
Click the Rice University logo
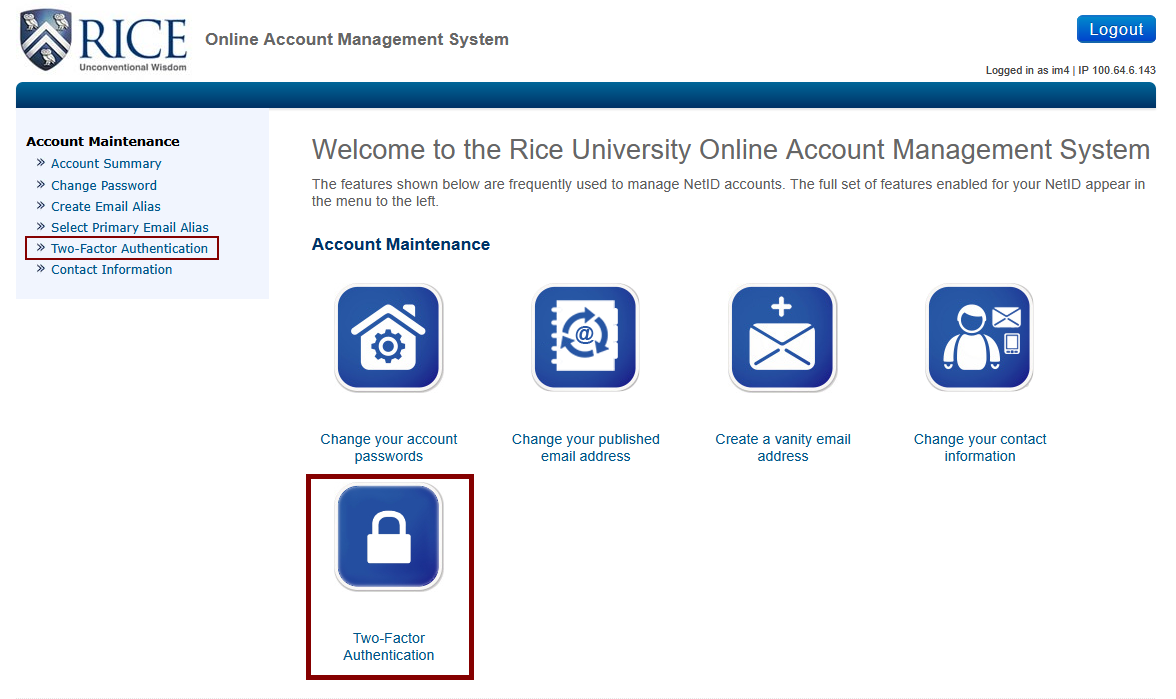click(104, 42)
